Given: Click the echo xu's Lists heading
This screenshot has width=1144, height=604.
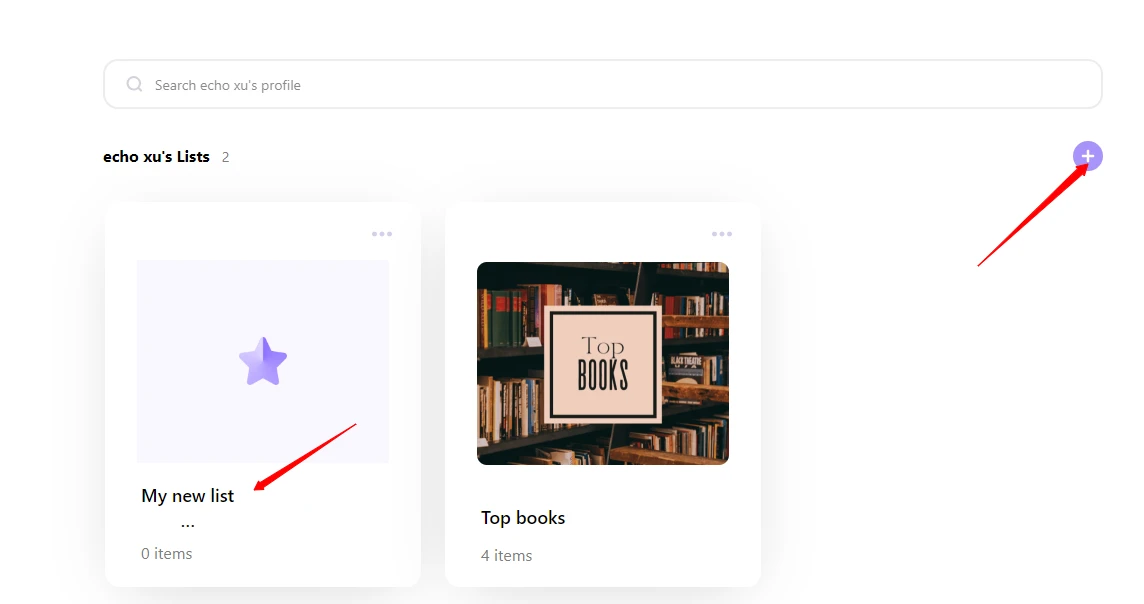Looking at the screenshot, I should pos(156,157).
